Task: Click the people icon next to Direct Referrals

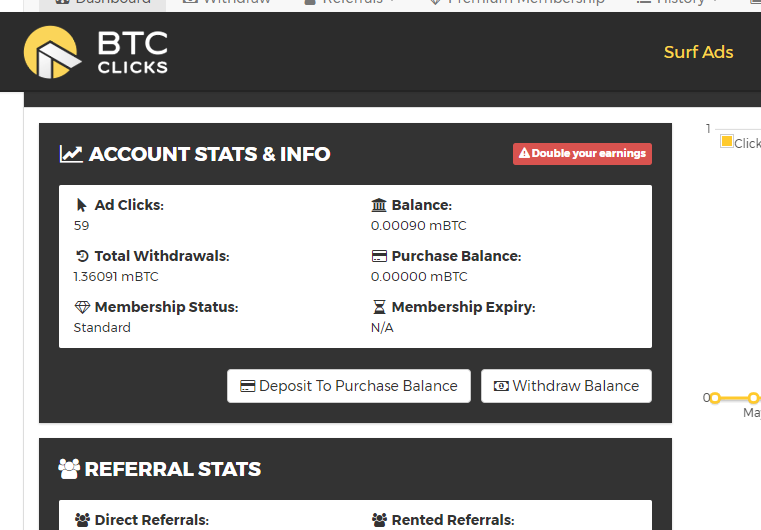Action: tap(82, 520)
